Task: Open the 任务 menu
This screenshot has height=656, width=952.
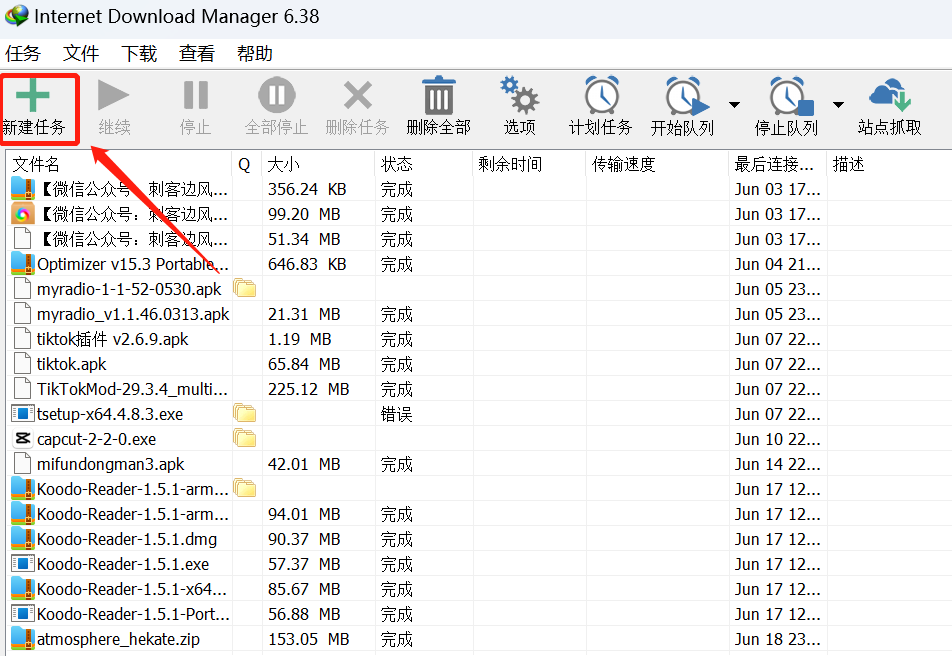Action: (x=22, y=53)
